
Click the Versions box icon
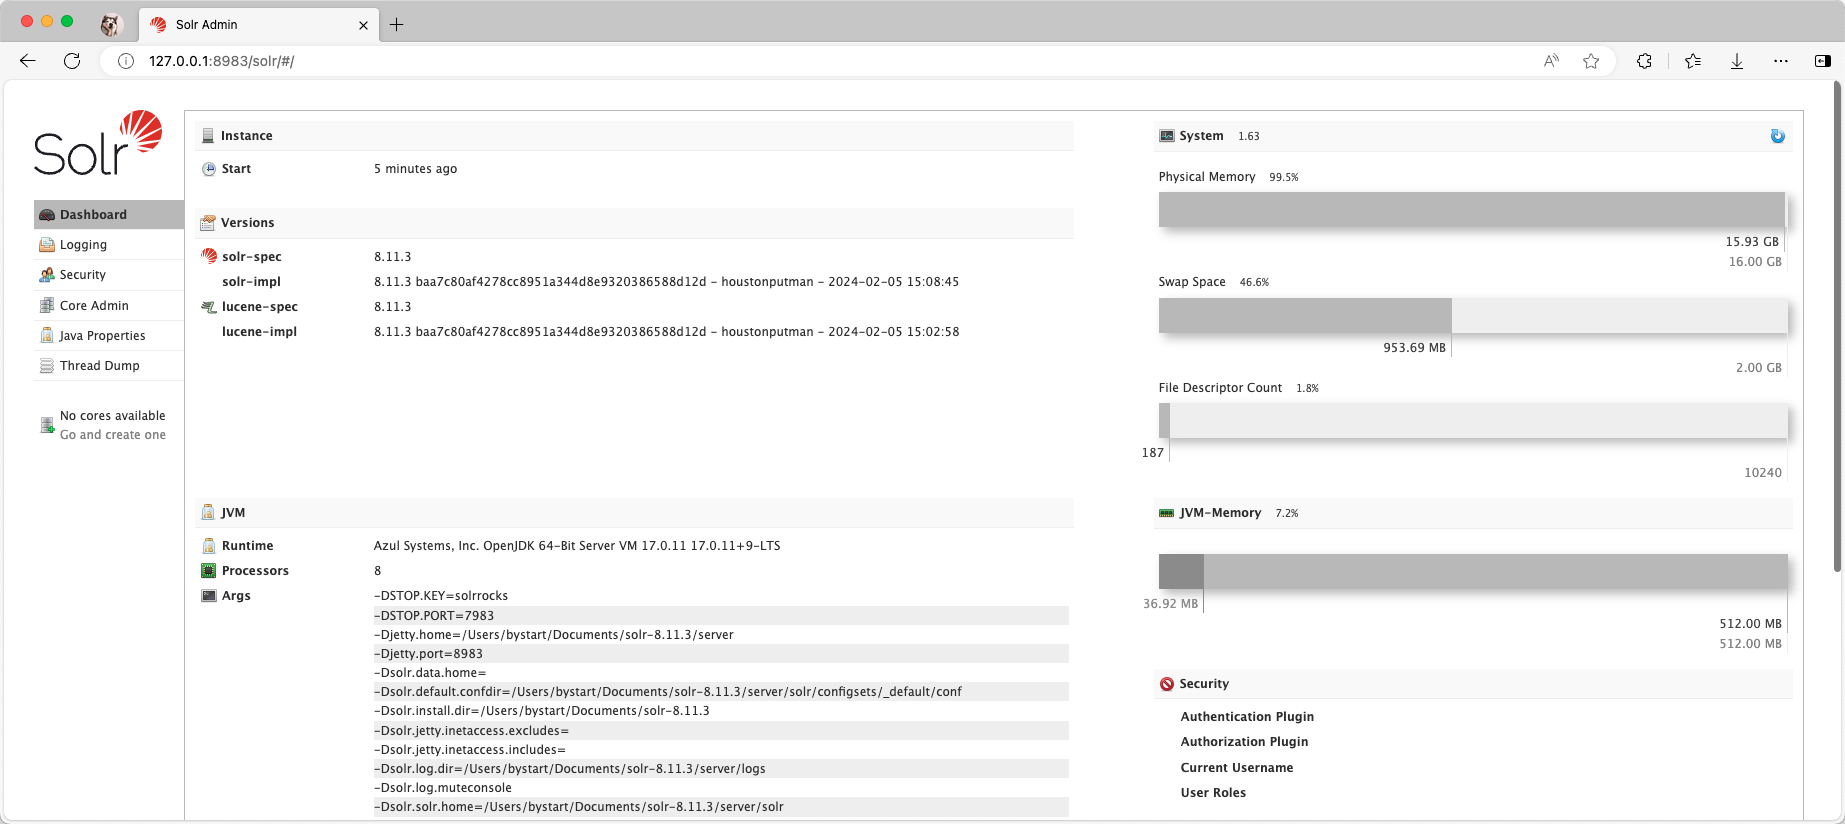(x=208, y=223)
